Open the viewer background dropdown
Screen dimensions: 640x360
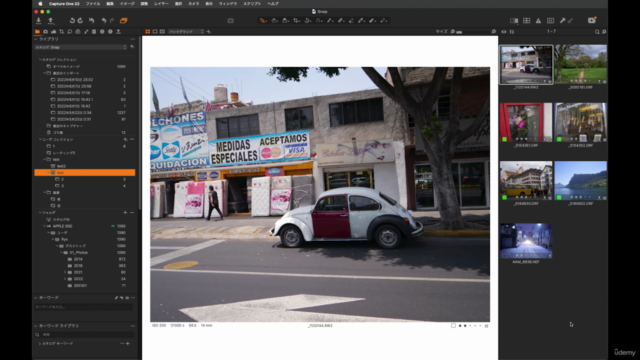pos(186,31)
